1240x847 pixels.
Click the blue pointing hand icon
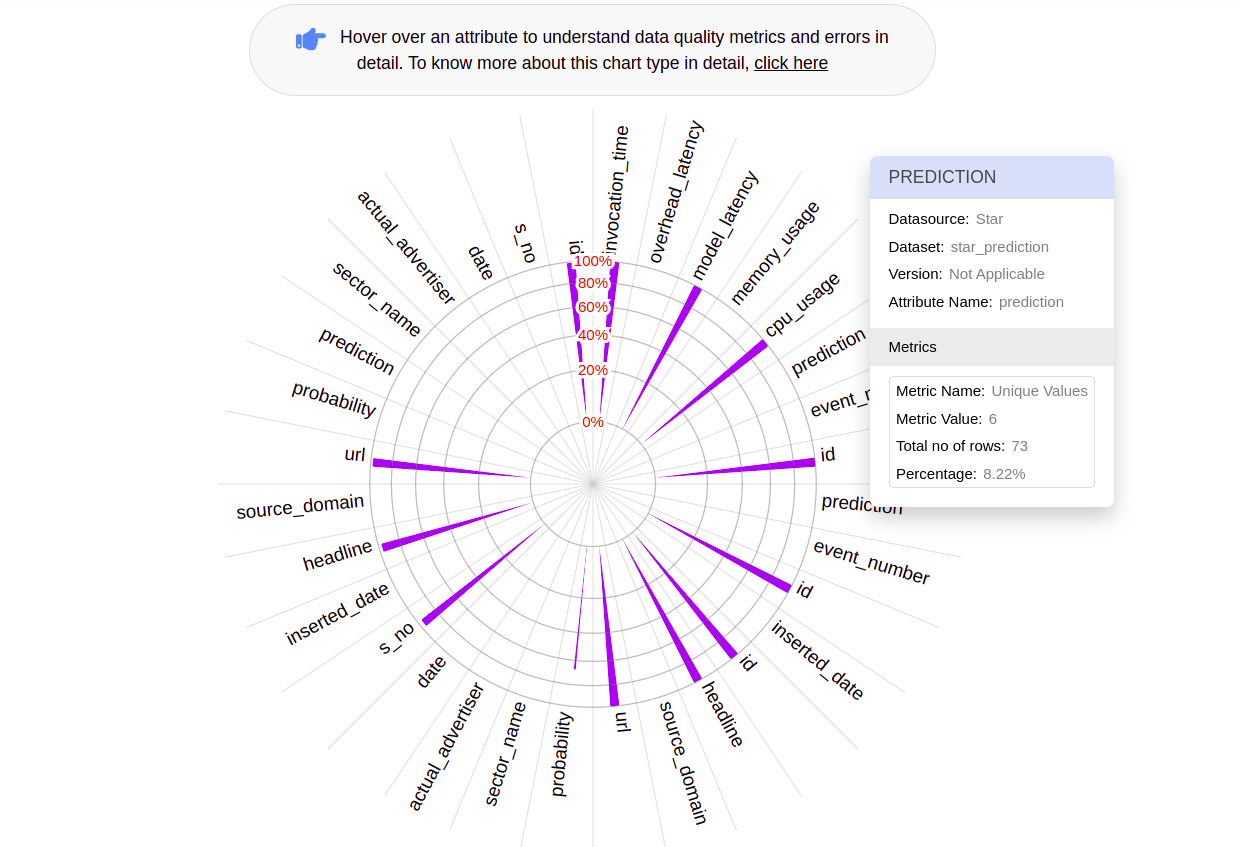tap(311, 38)
